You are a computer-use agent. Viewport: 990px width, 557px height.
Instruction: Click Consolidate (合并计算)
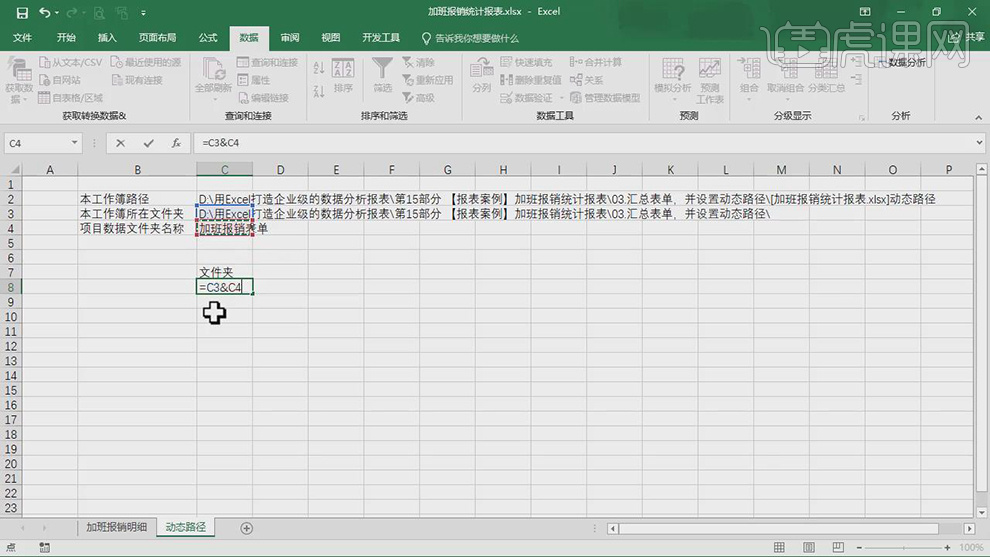point(596,63)
